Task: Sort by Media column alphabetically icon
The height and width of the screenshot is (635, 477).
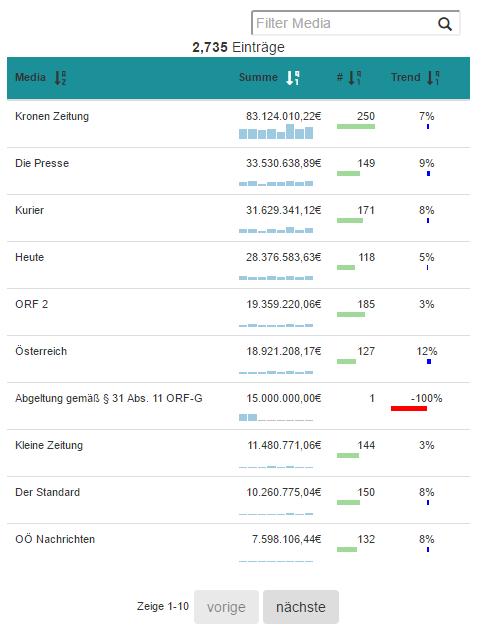Action: click(60, 77)
